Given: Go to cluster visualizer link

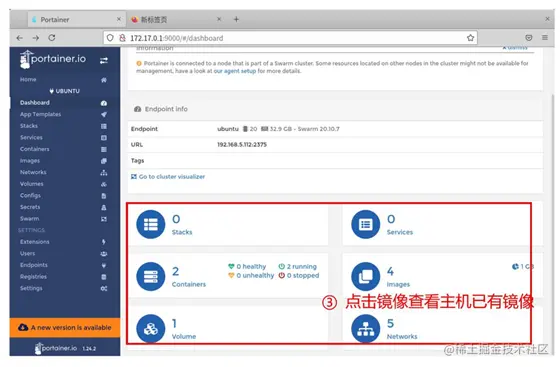Looking at the screenshot, I should [x=168, y=177].
